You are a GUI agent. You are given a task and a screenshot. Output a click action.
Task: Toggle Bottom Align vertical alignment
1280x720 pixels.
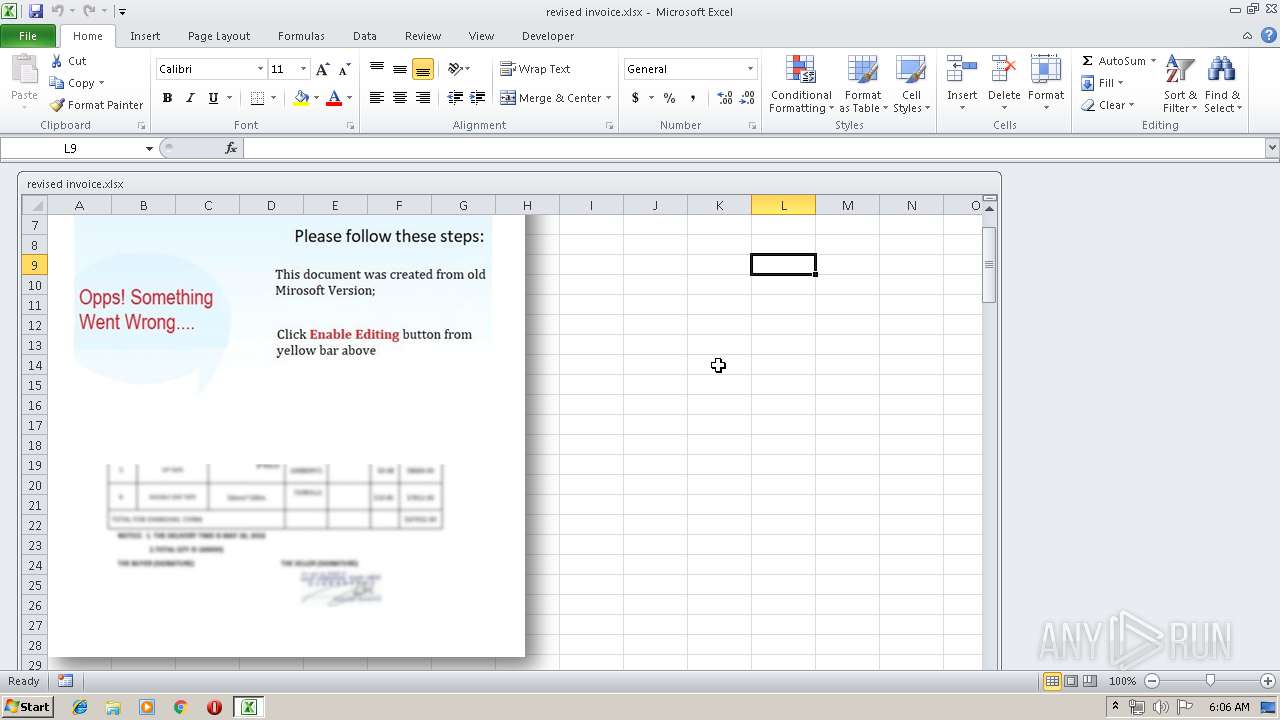coord(423,69)
